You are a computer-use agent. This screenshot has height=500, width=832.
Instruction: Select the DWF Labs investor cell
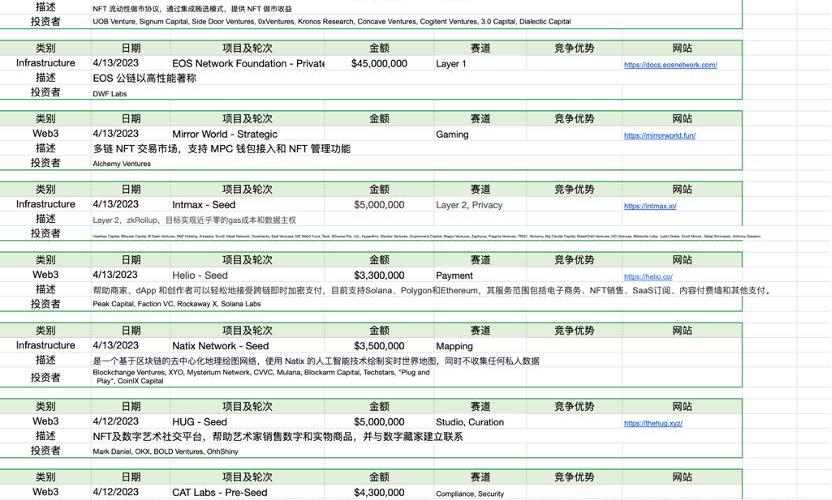[x=110, y=93]
